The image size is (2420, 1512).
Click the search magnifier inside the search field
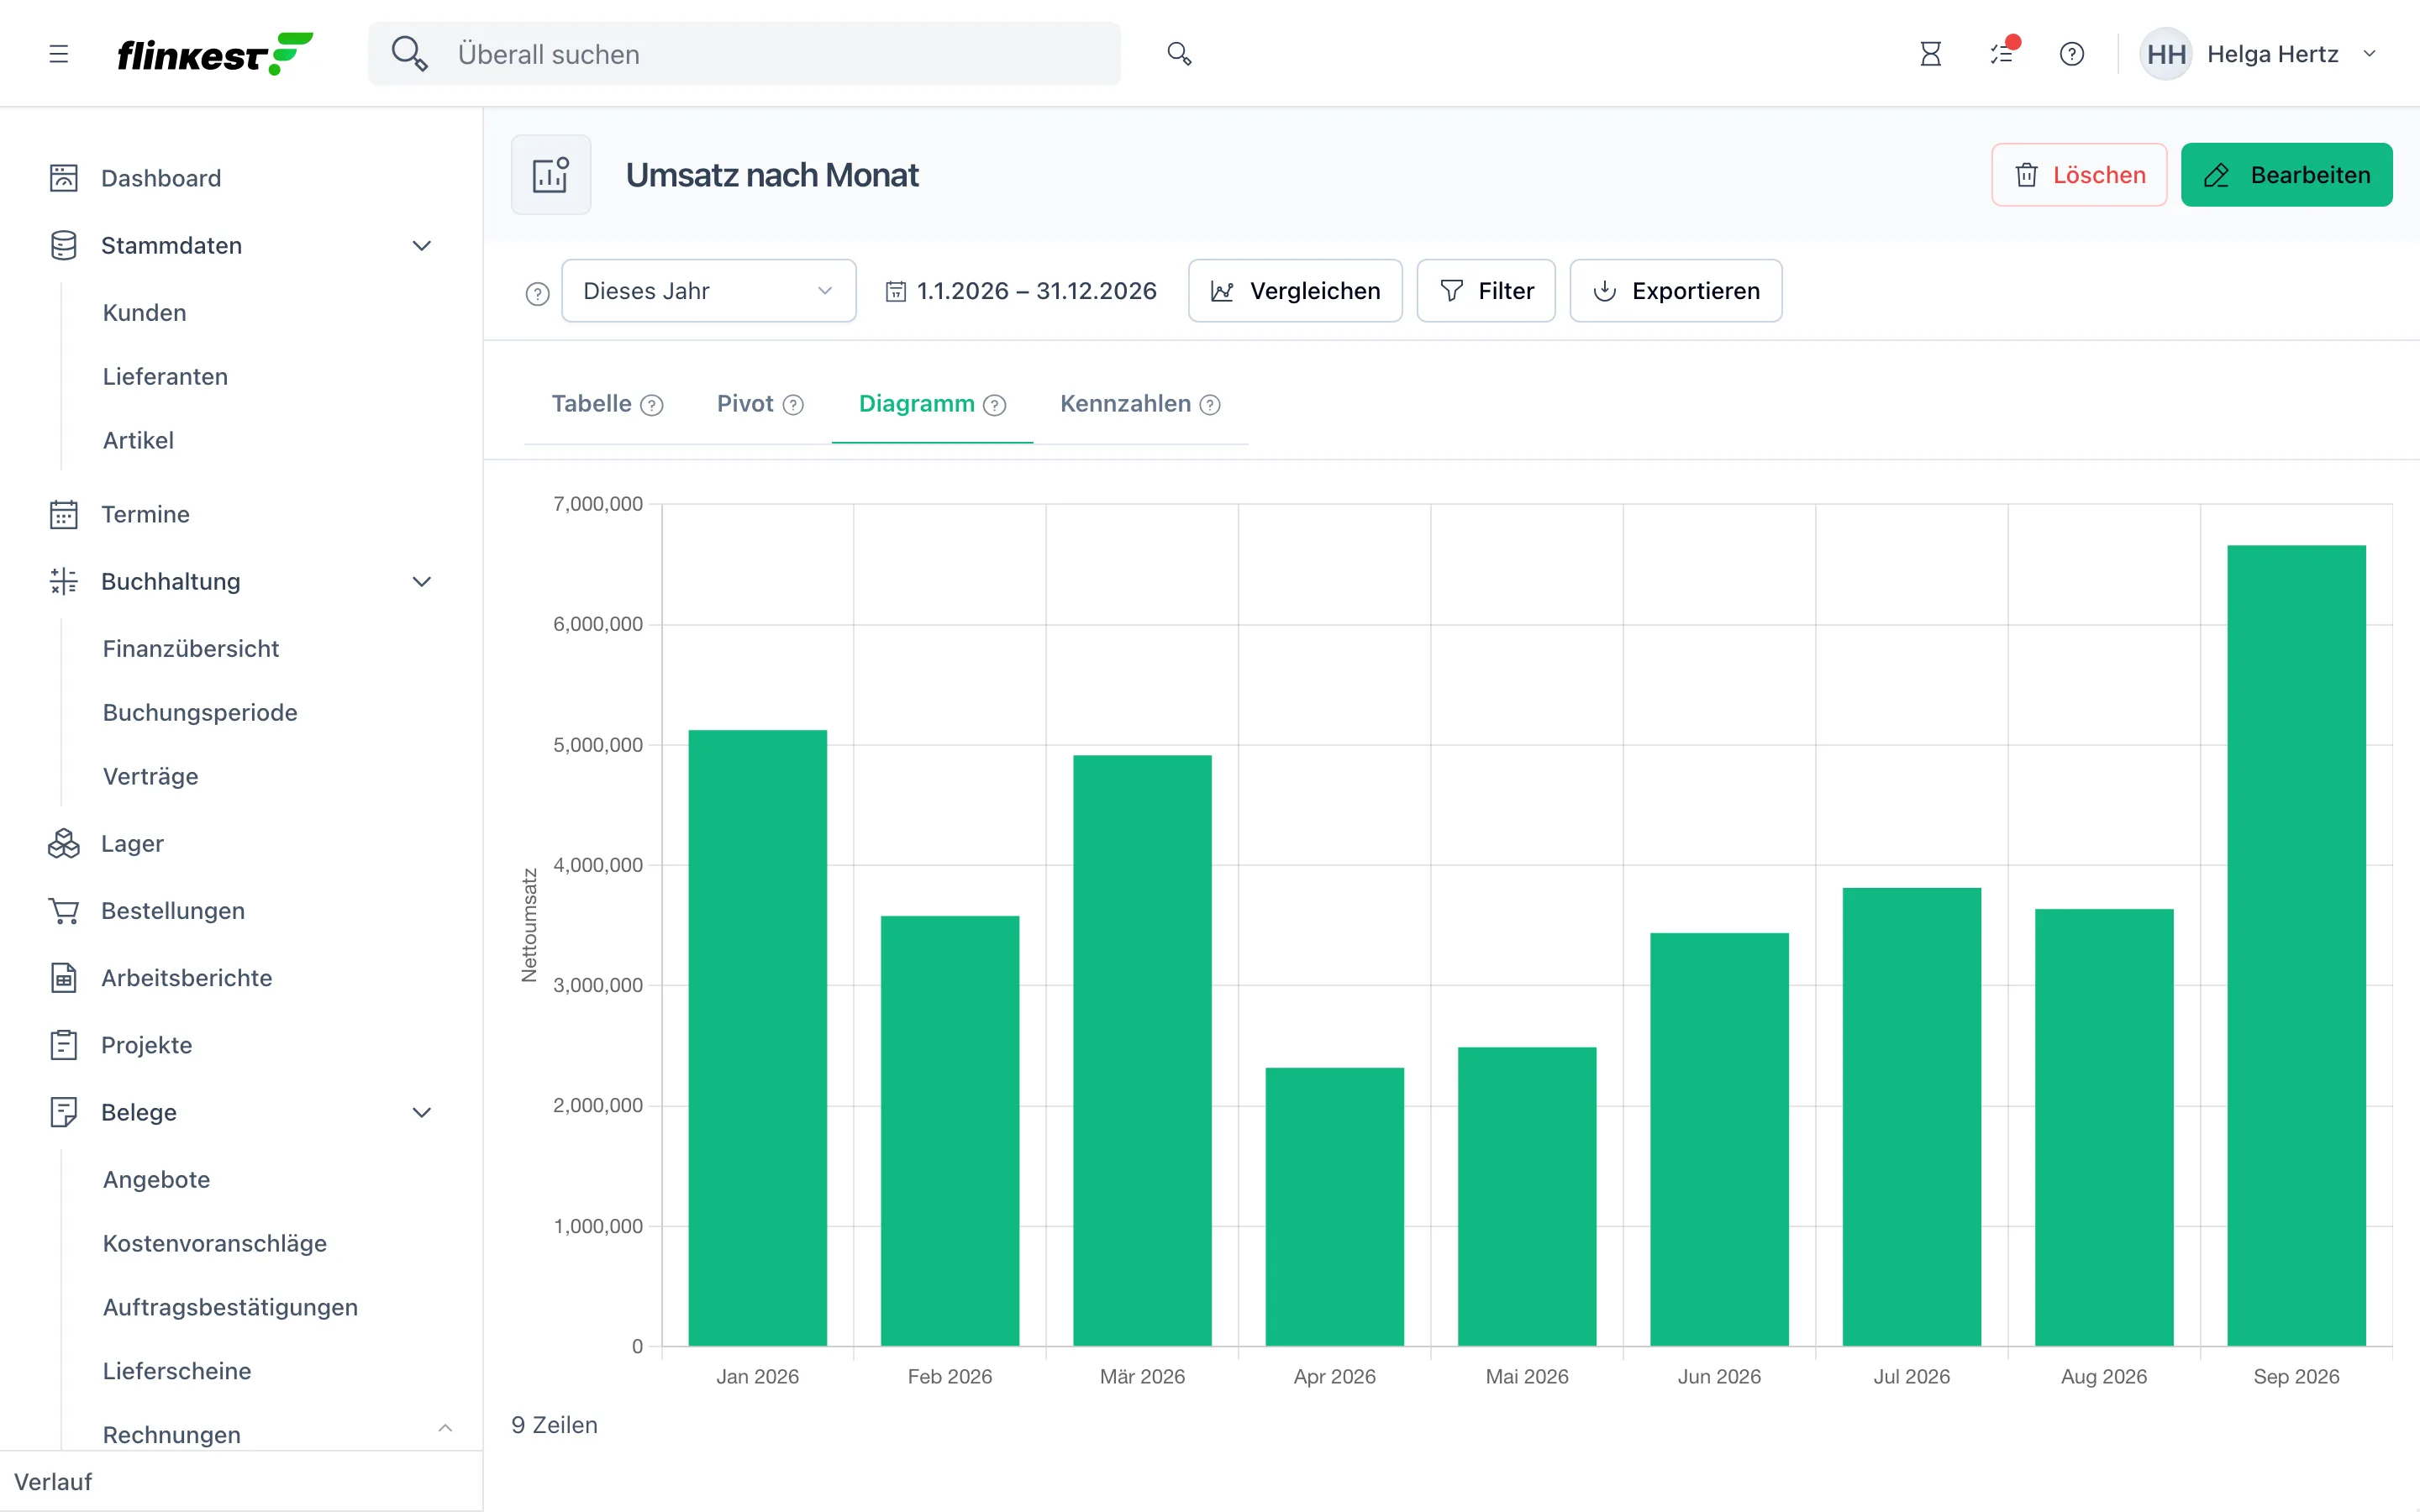click(409, 54)
